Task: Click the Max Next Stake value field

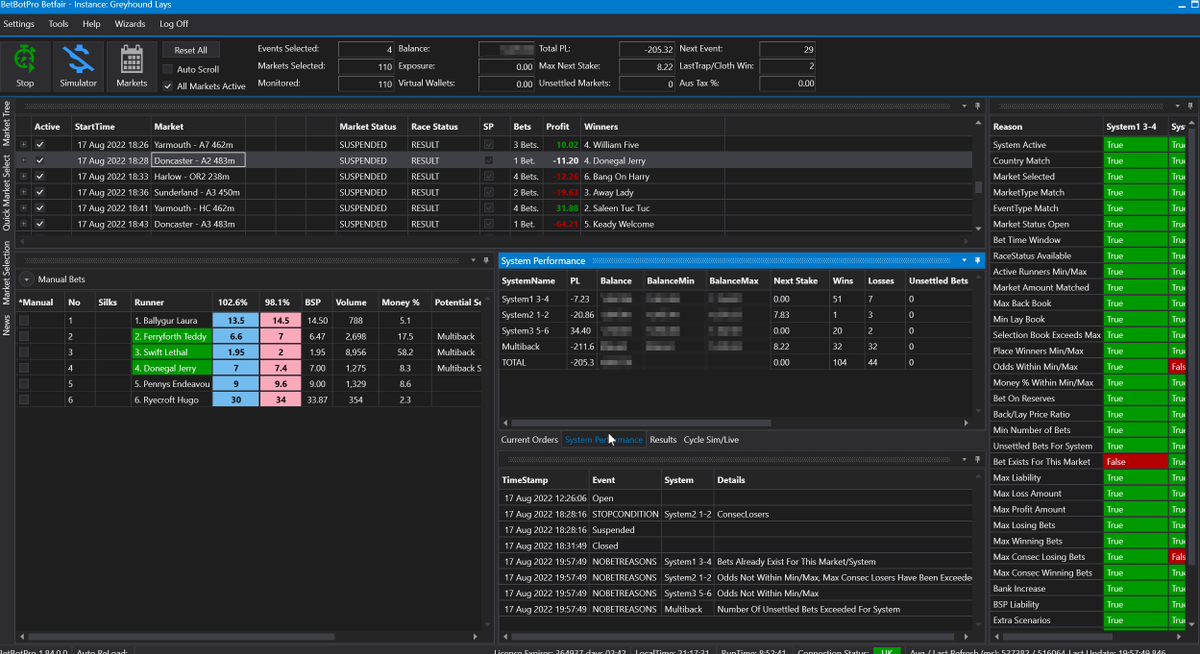Action: click(x=648, y=66)
